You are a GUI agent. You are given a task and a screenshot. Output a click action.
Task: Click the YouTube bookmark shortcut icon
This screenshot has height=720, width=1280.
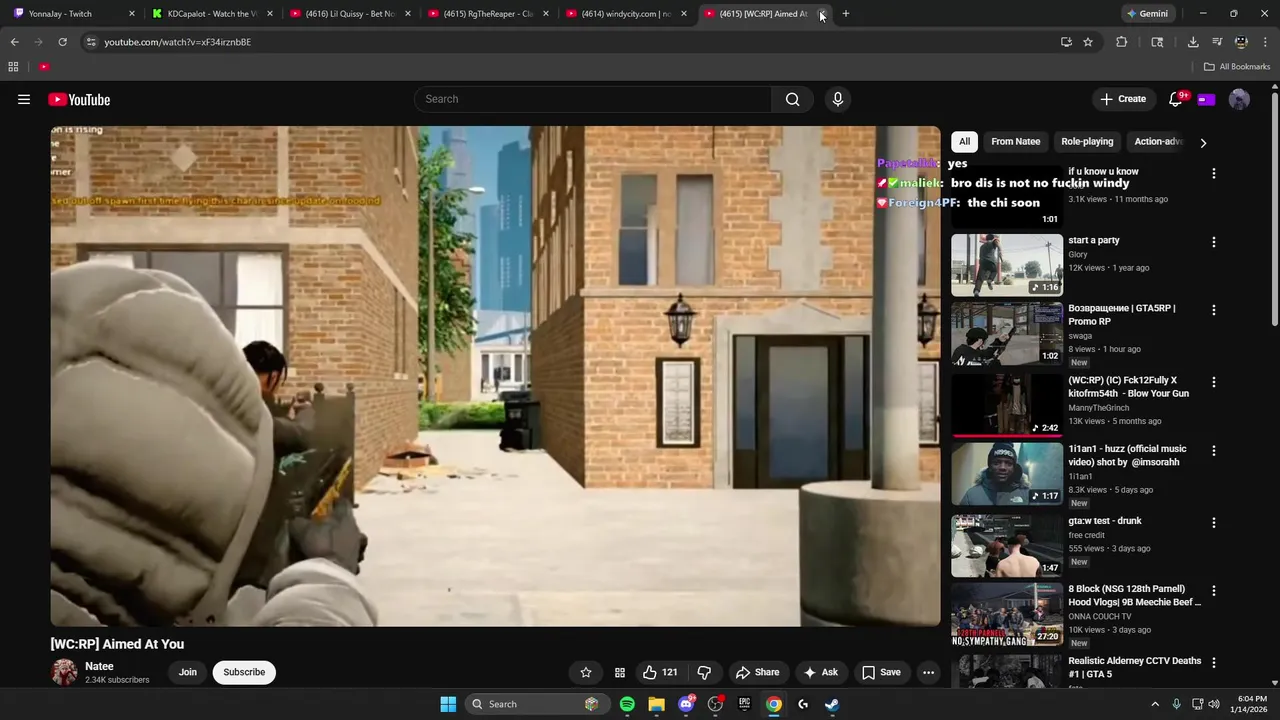tap(44, 67)
